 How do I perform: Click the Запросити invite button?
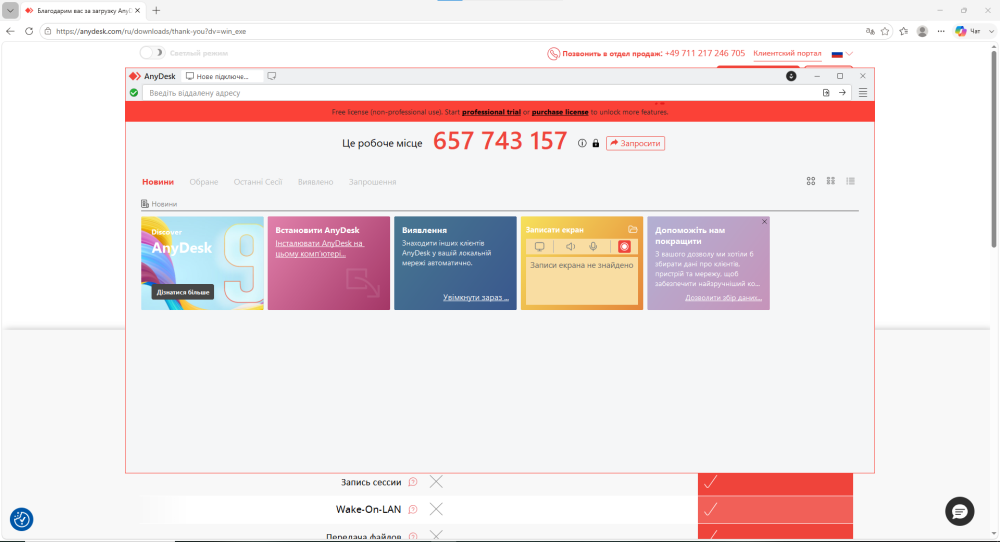635,143
